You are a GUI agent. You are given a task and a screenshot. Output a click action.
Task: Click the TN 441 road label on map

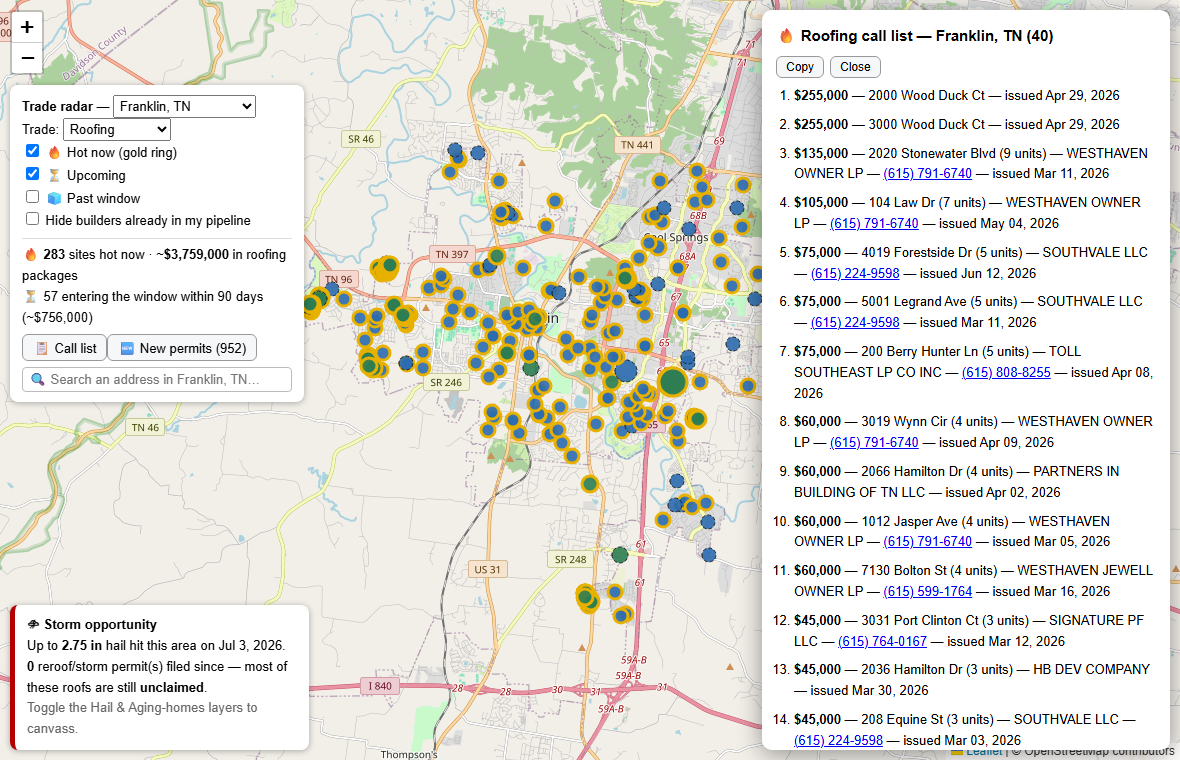(637, 144)
